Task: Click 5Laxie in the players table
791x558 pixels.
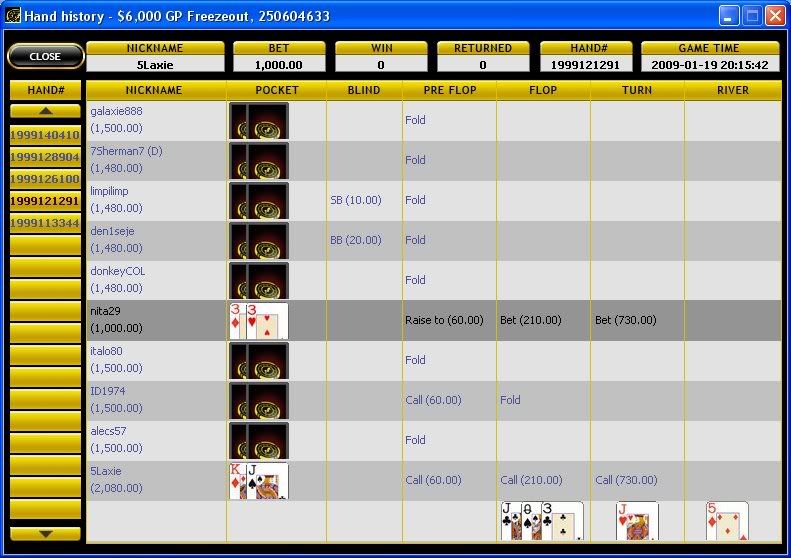Action: click(105, 471)
